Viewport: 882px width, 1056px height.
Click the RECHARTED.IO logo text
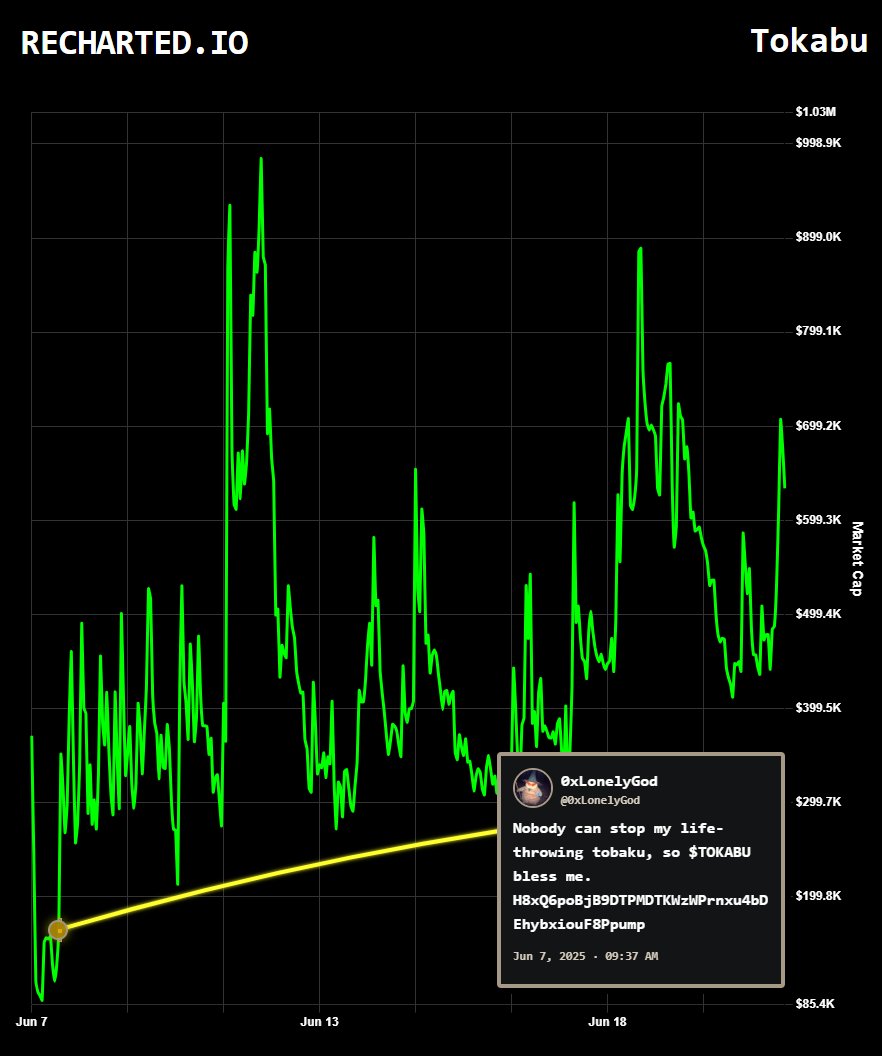tap(135, 42)
